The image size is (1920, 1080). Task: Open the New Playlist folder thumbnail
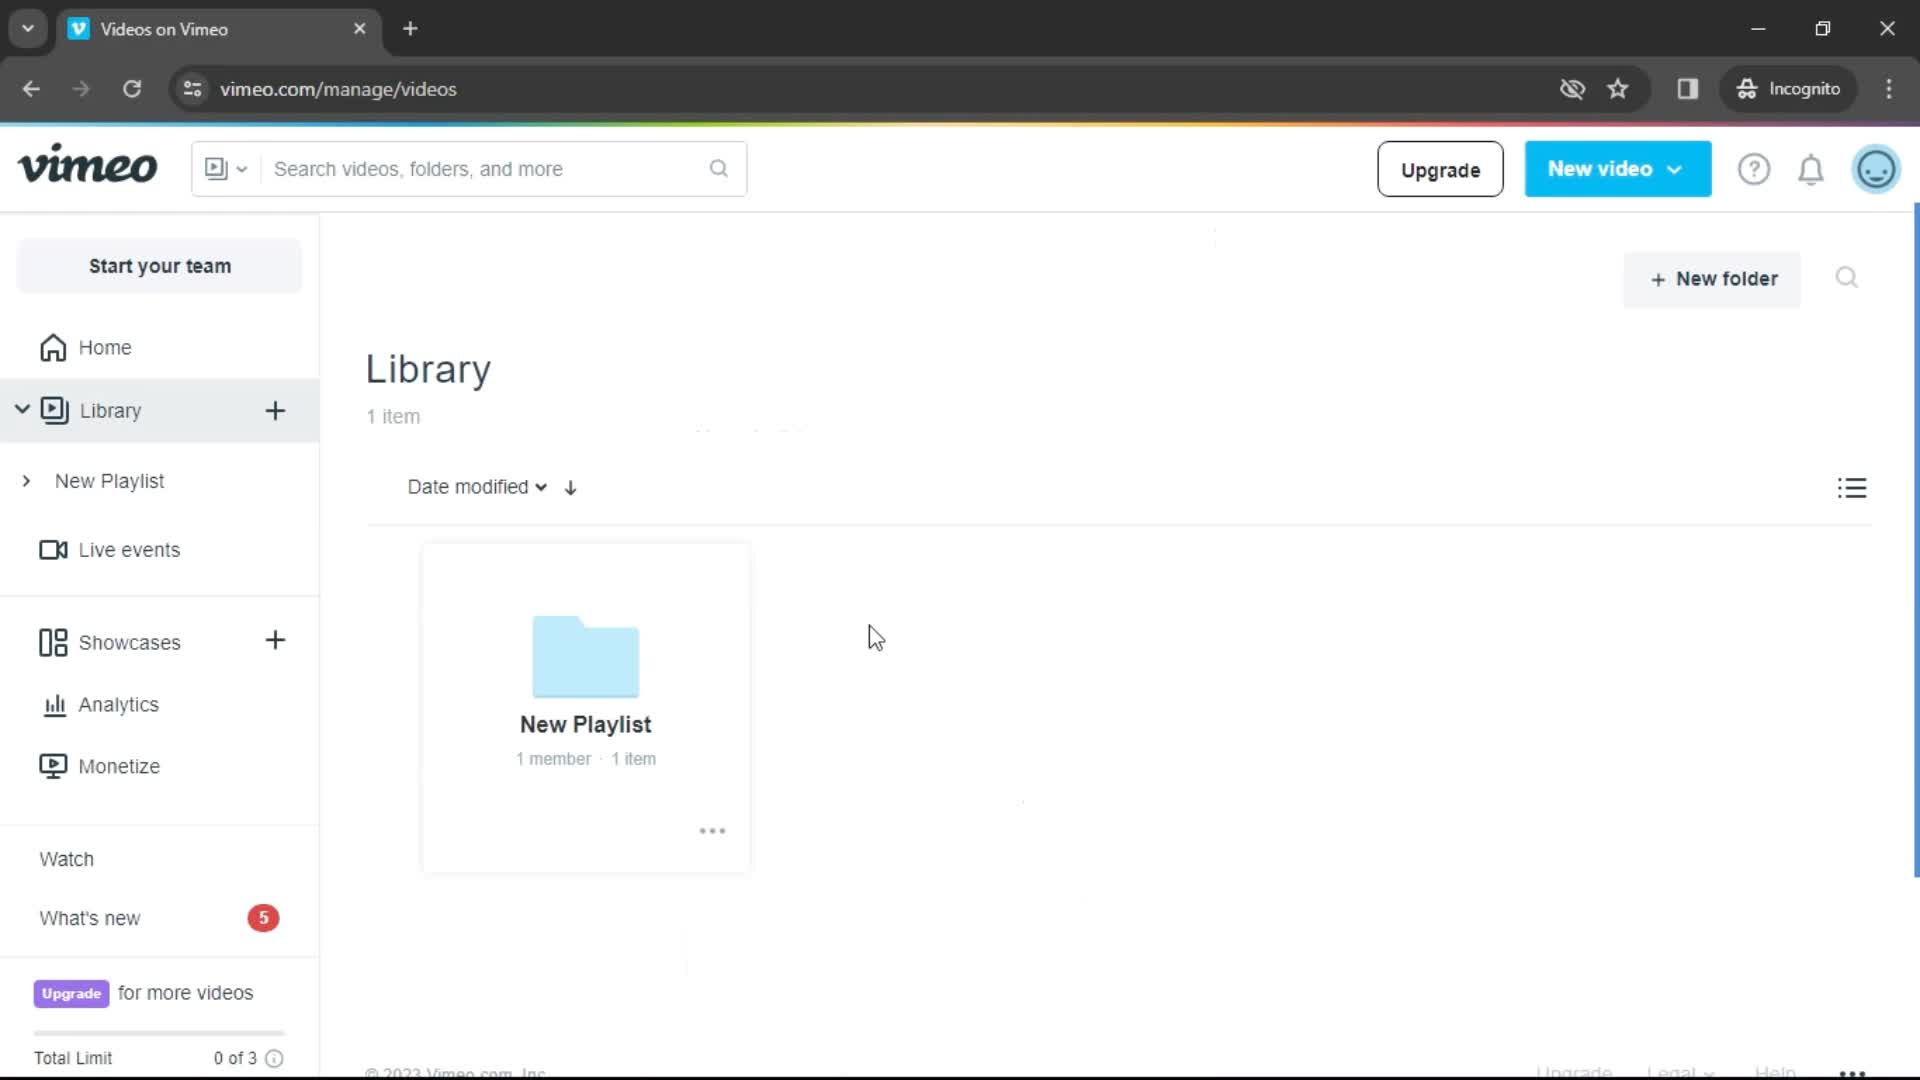point(585,657)
